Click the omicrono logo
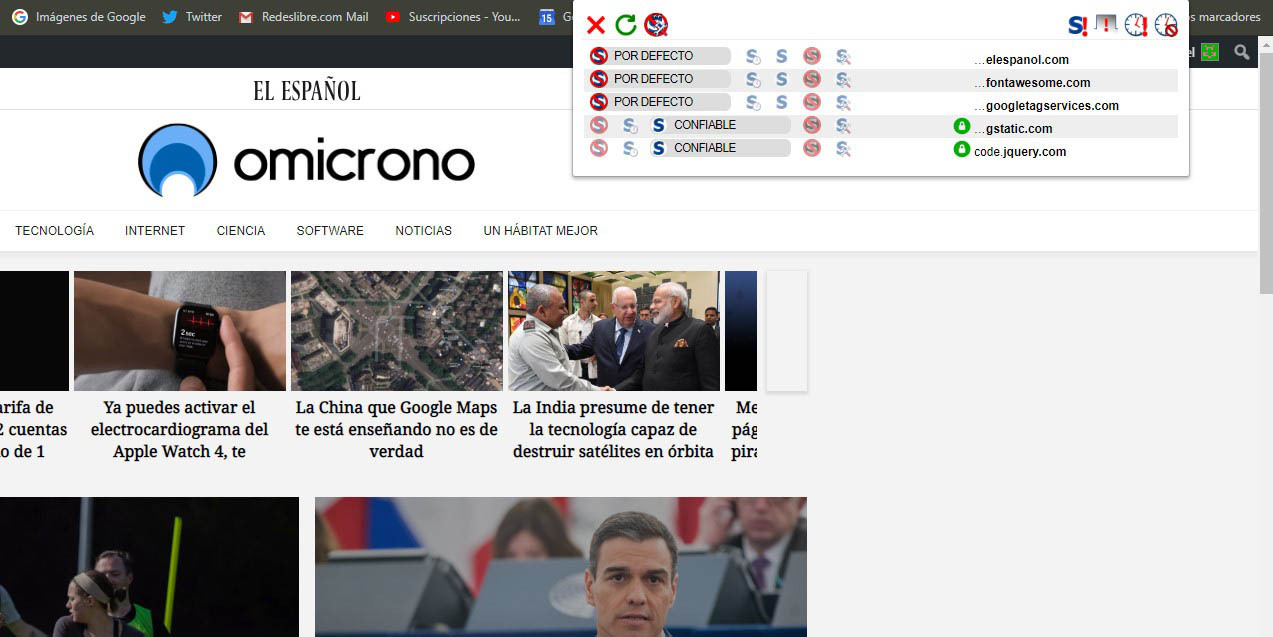The width and height of the screenshot is (1273, 637). 306,162
